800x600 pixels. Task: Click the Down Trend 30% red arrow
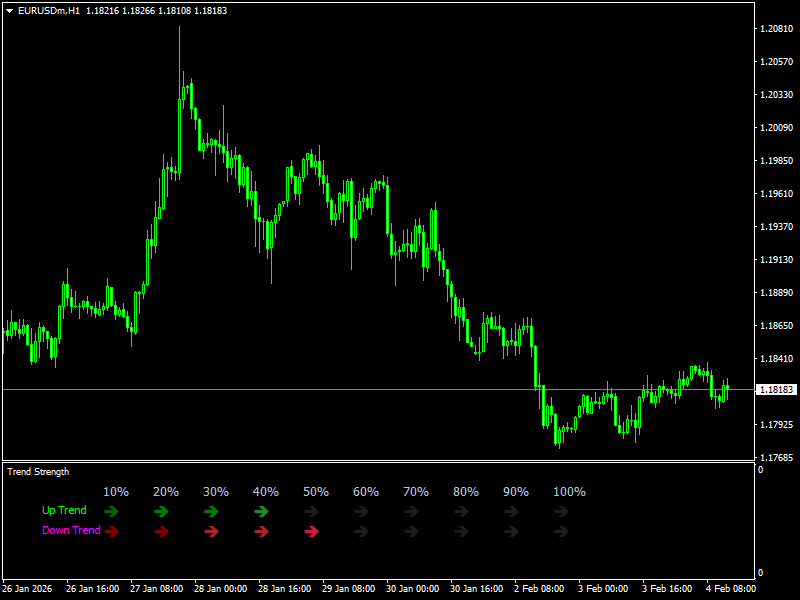click(x=212, y=532)
